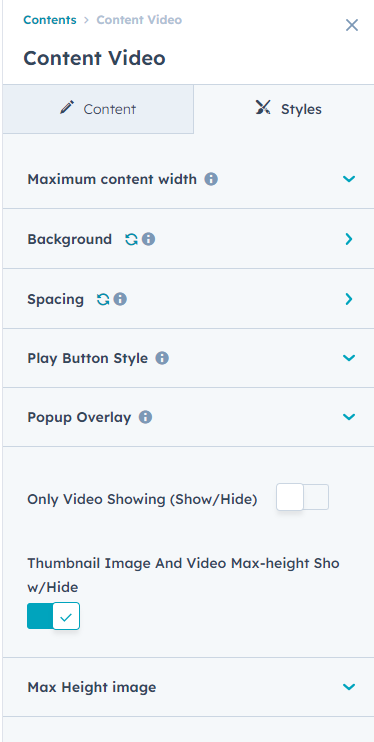Click the info icon beside Background
374x742 pixels.
(149, 239)
